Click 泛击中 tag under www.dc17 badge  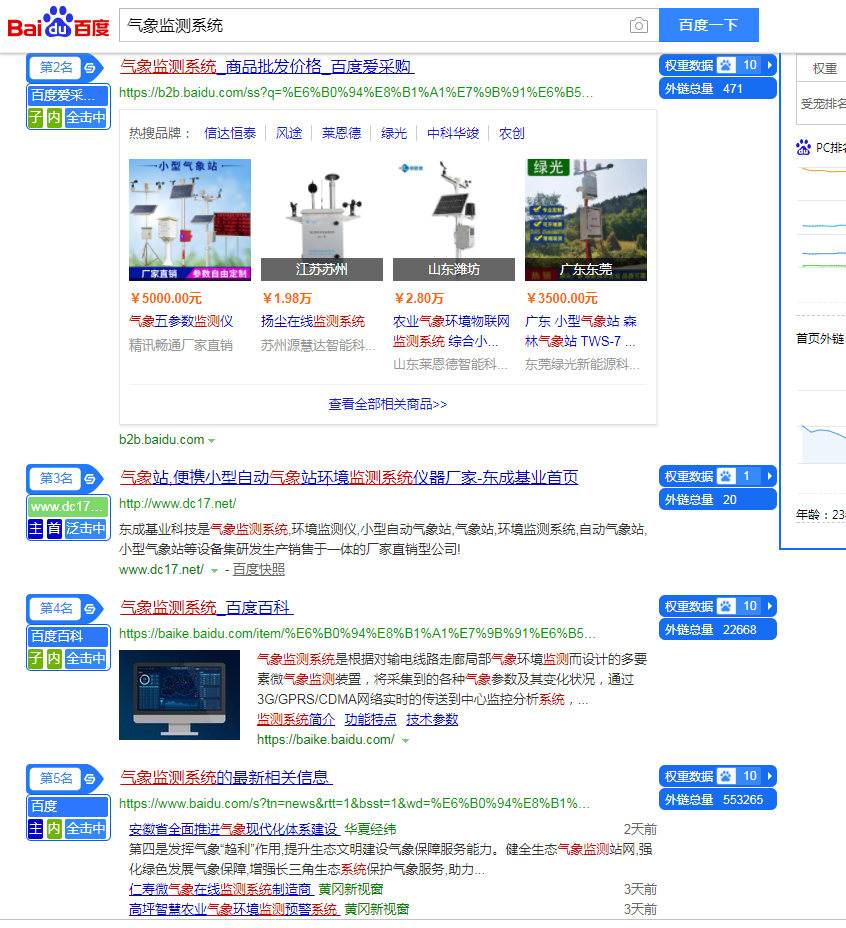click(86, 528)
